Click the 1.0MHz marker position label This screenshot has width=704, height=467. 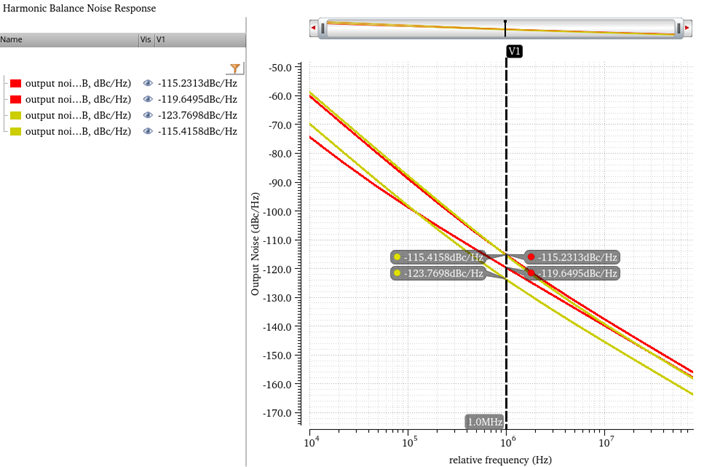point(484,421)
